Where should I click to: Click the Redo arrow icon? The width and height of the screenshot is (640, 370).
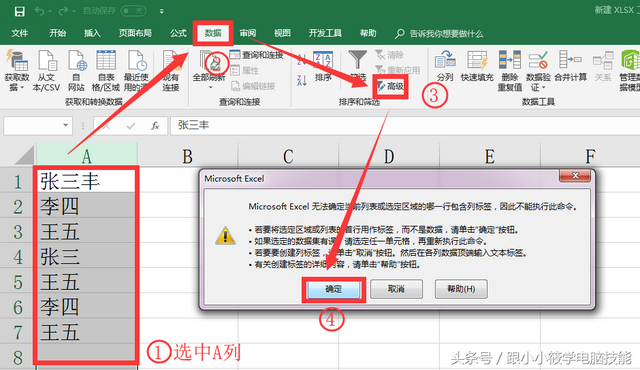(x=63, y=11)
